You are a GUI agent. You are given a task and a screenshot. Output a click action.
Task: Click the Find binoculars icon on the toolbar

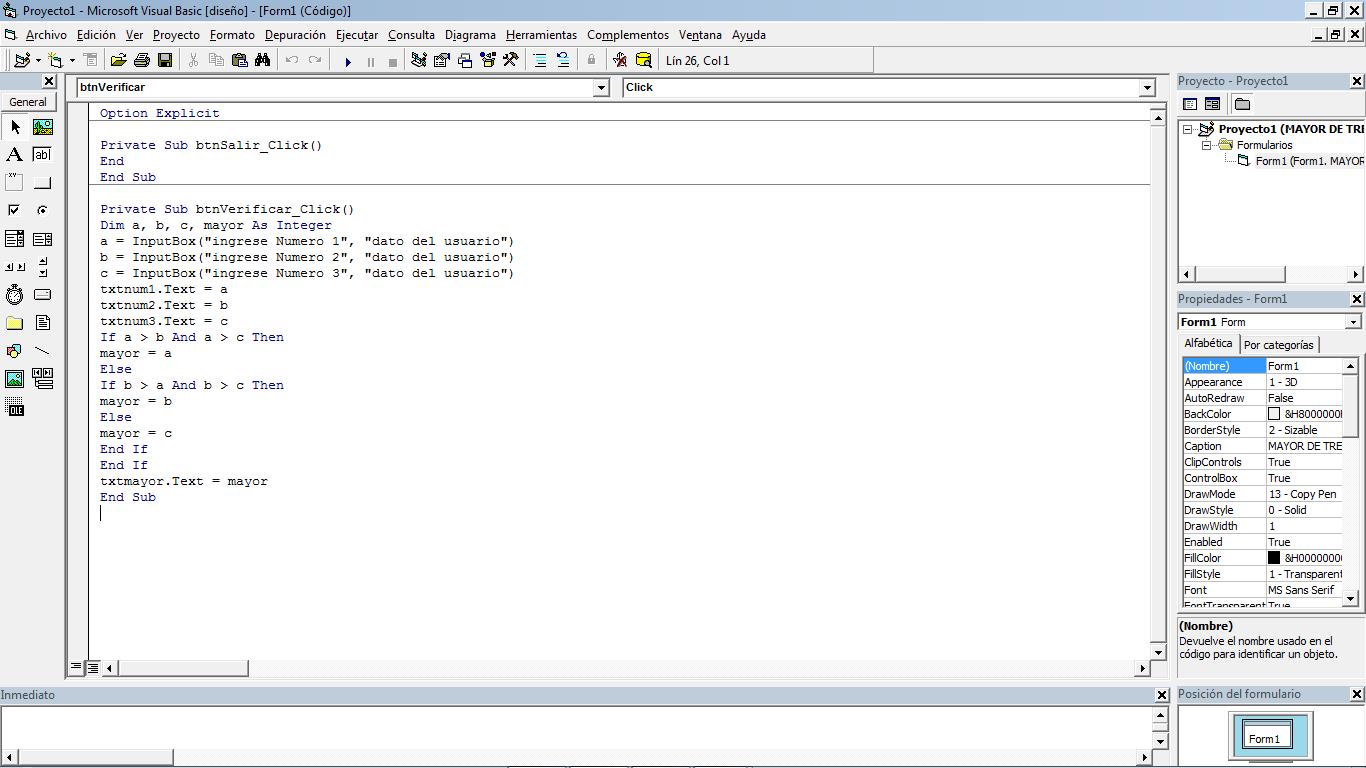264,60
